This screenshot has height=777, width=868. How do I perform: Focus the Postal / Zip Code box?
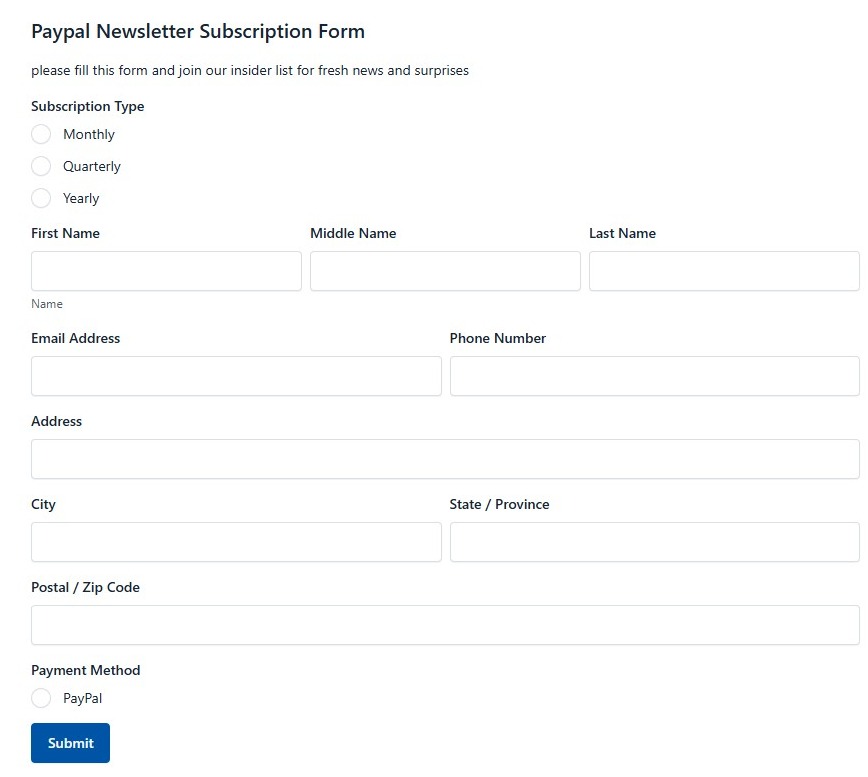tap(445, 625)
